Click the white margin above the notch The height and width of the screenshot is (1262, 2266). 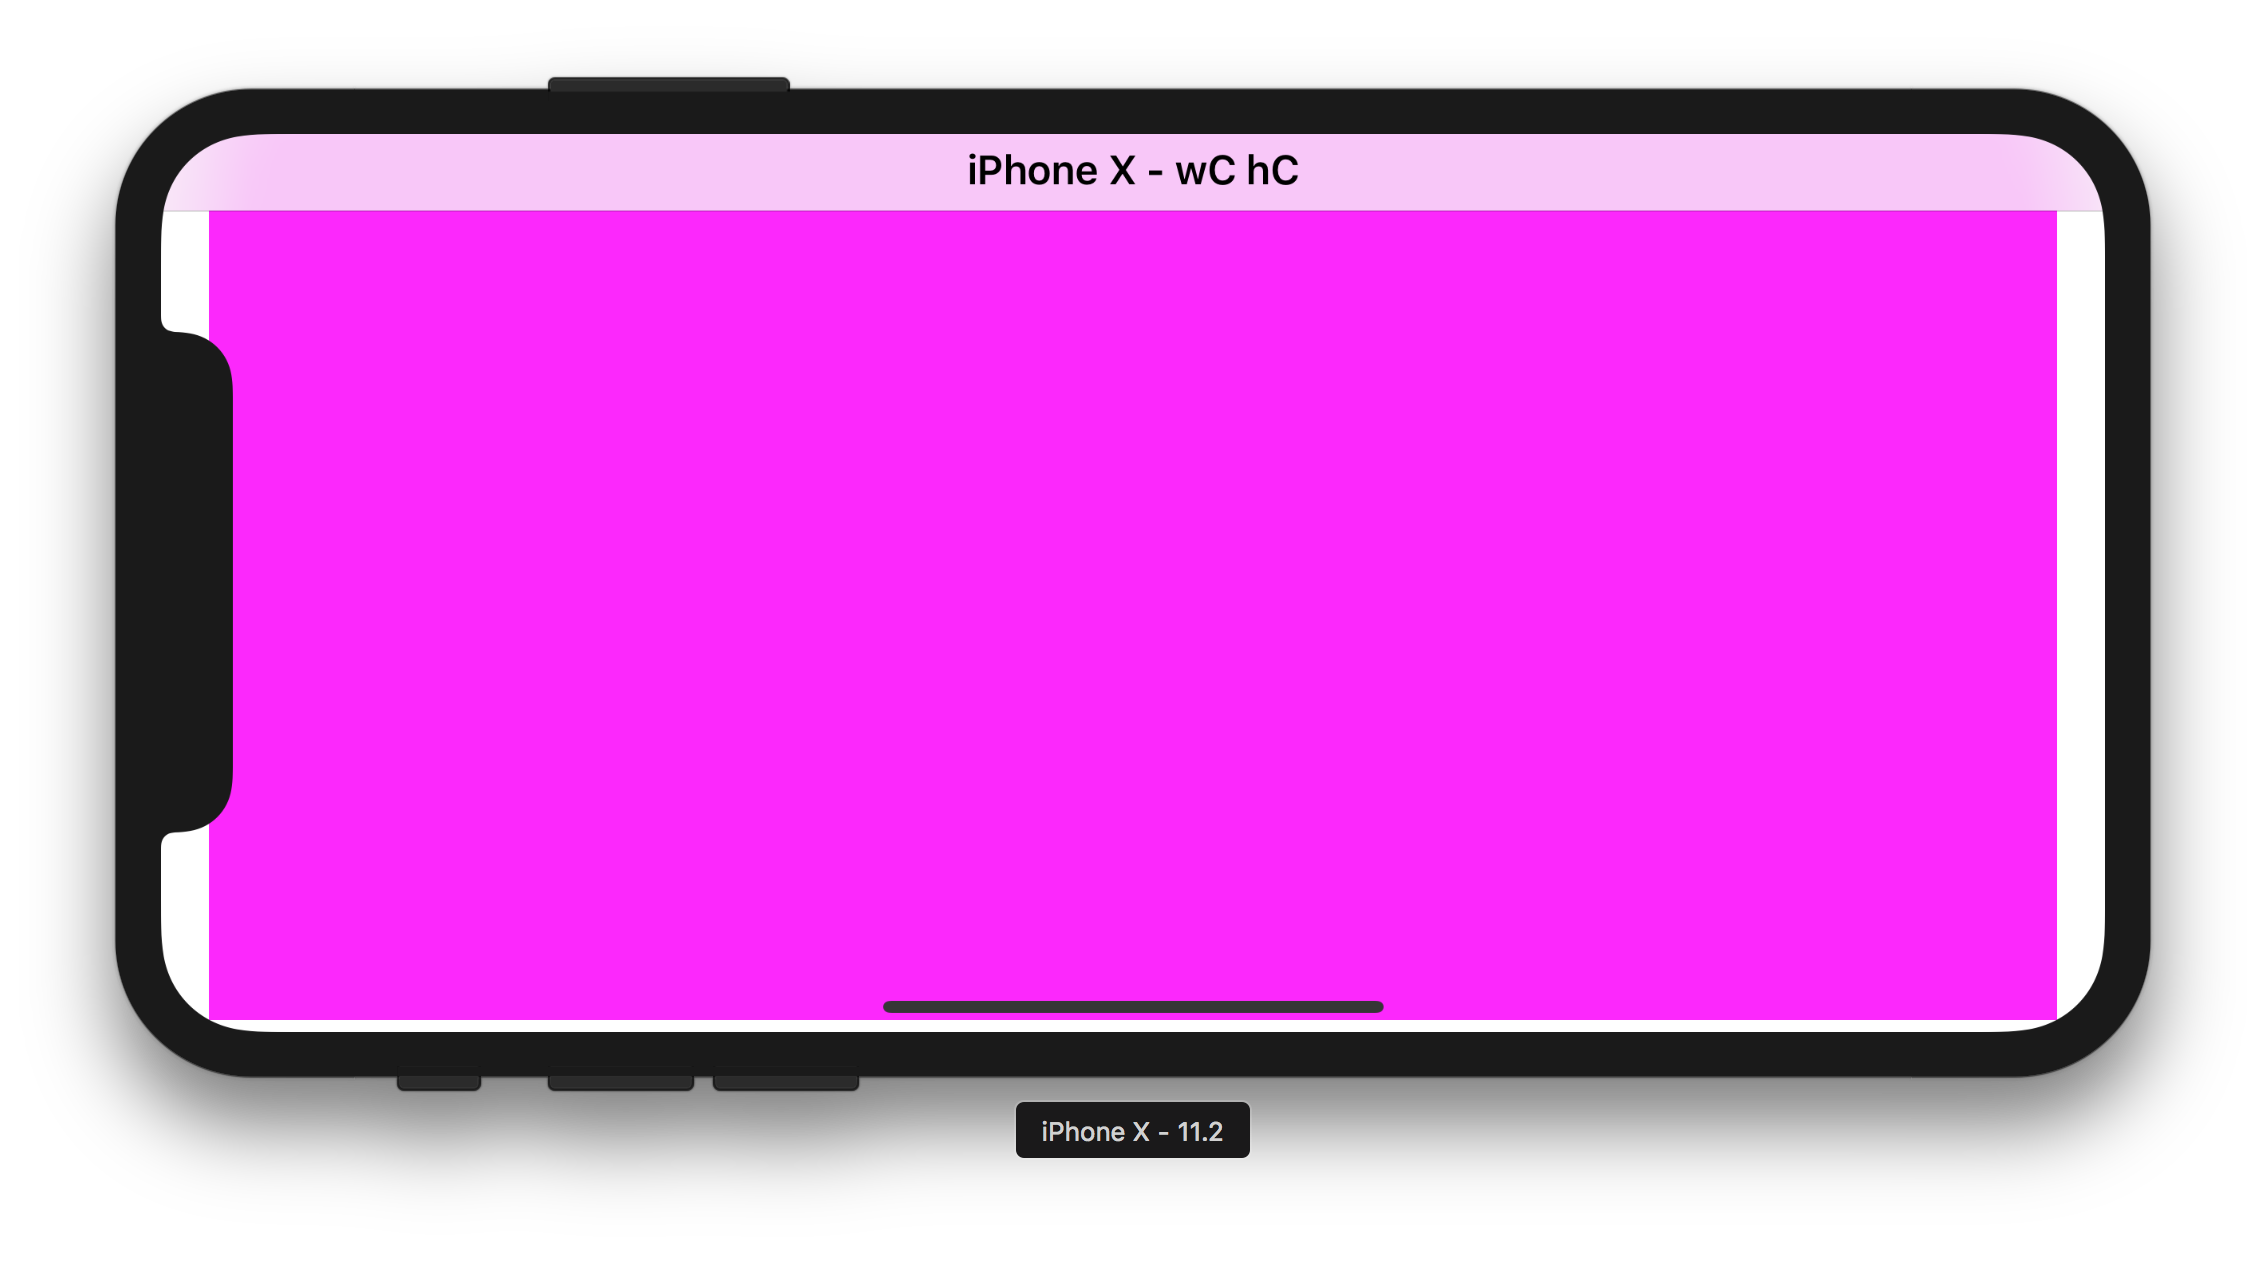click(x=185, y=268)
